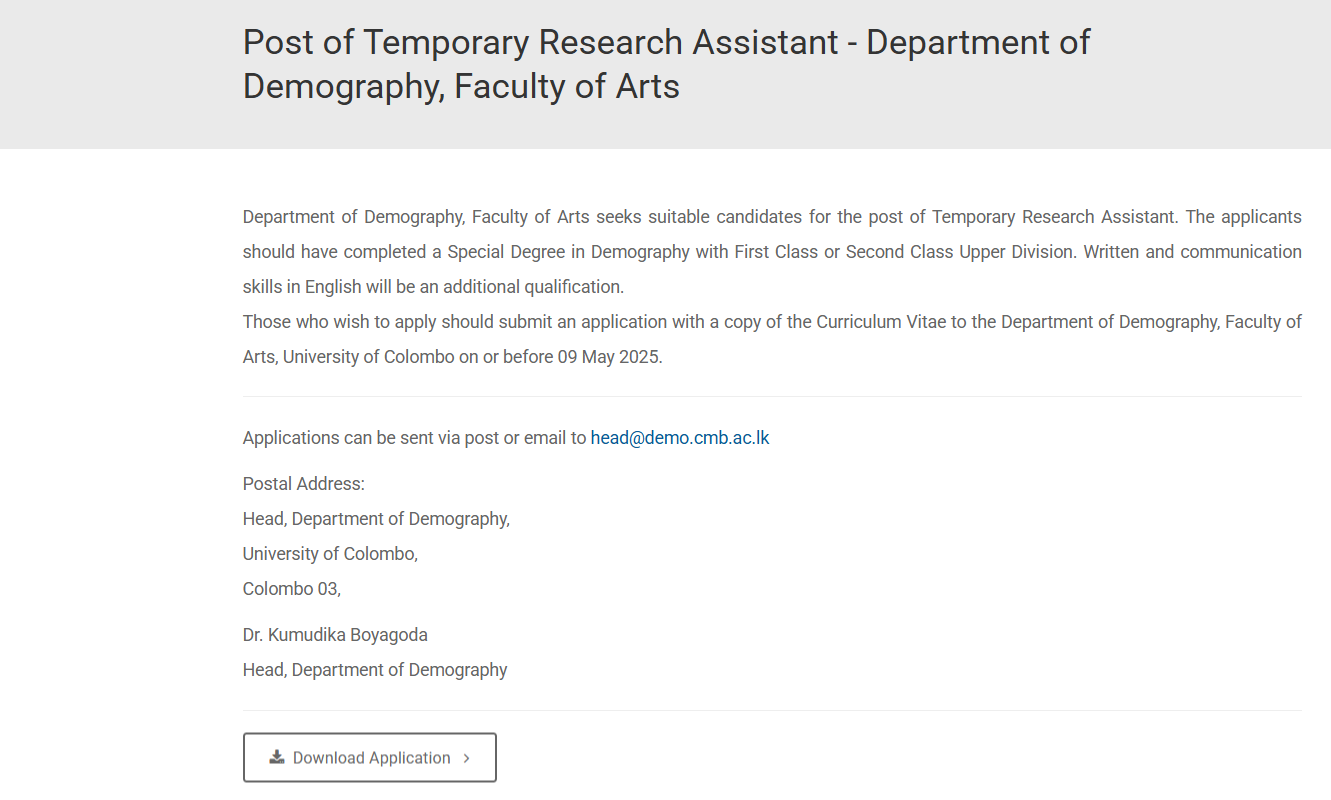The image size is (1331, 800).
Task: Click the divider line above Download Application
Action: [x=772, y=710]
